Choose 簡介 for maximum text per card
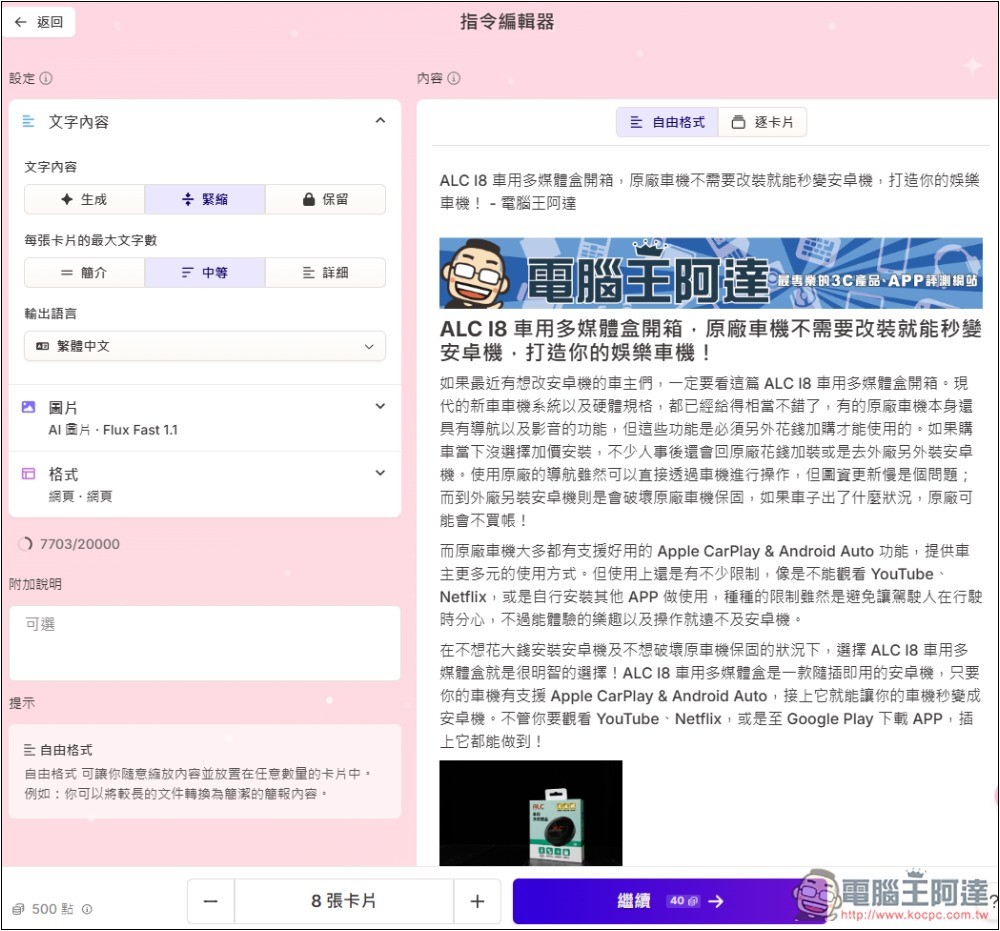The image size is (1000, 931). coord(84,272)
